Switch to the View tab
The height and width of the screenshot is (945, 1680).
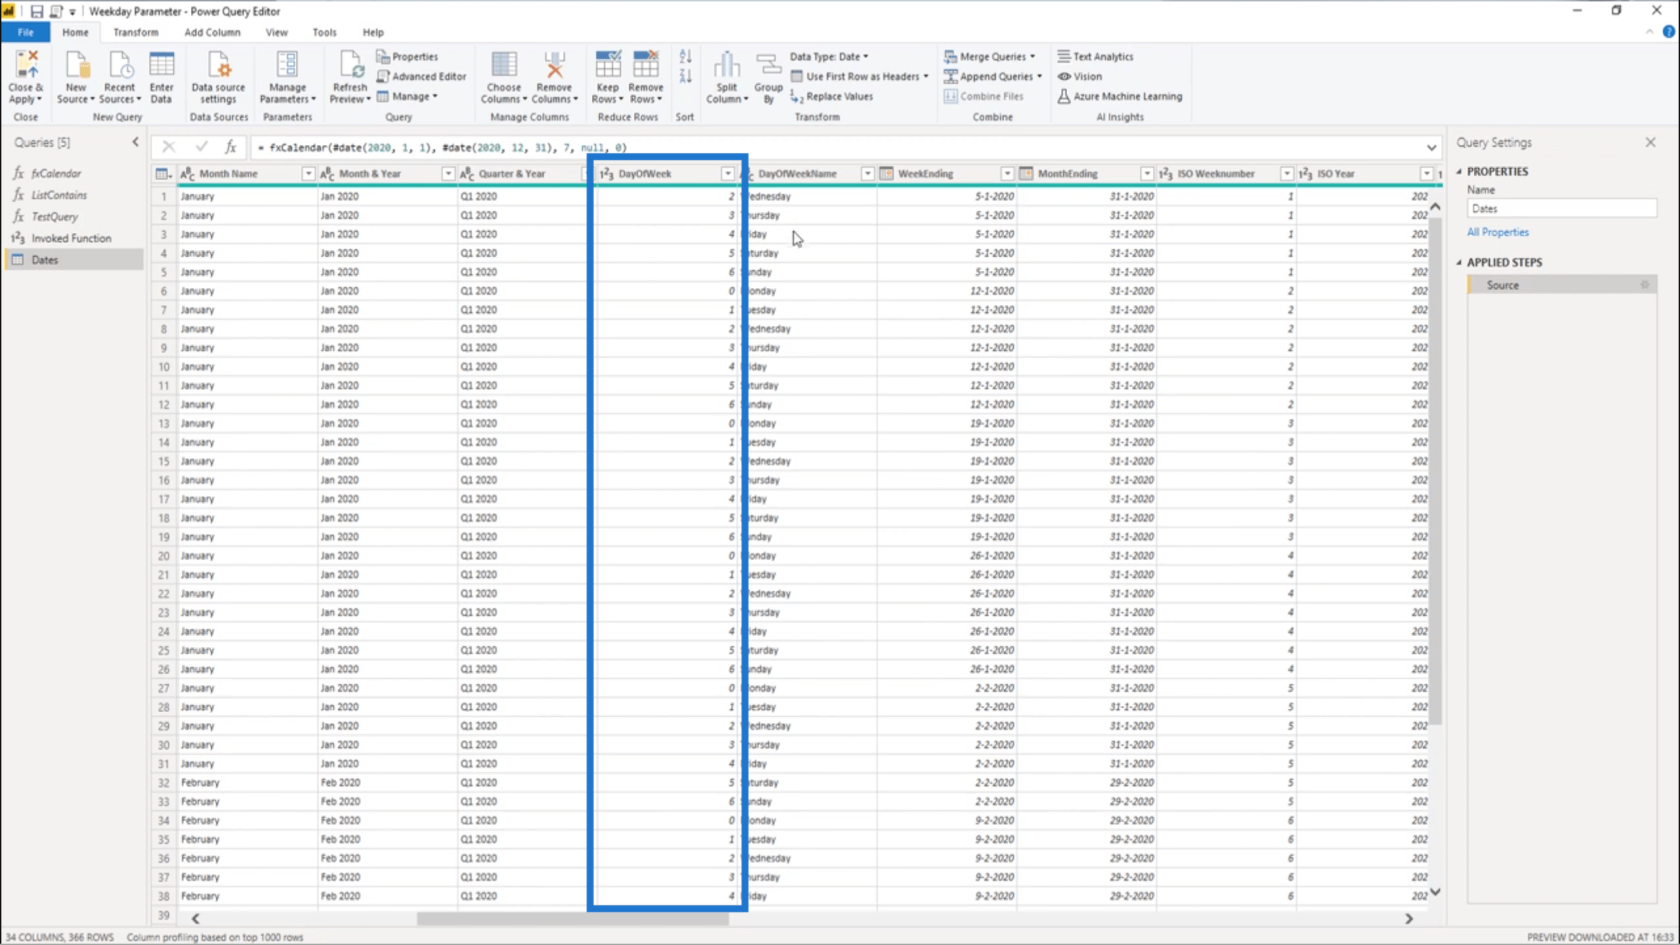coord(277,32)
